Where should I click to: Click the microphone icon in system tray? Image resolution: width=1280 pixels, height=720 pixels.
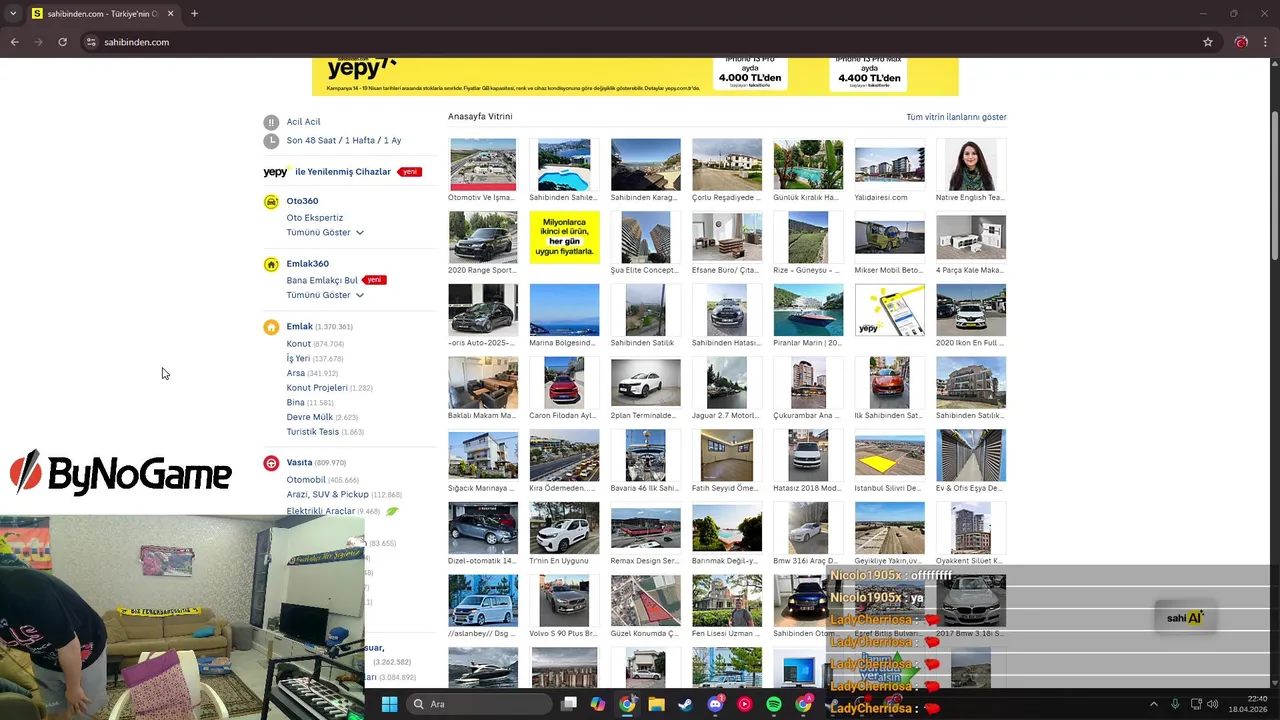point(1175,704)
